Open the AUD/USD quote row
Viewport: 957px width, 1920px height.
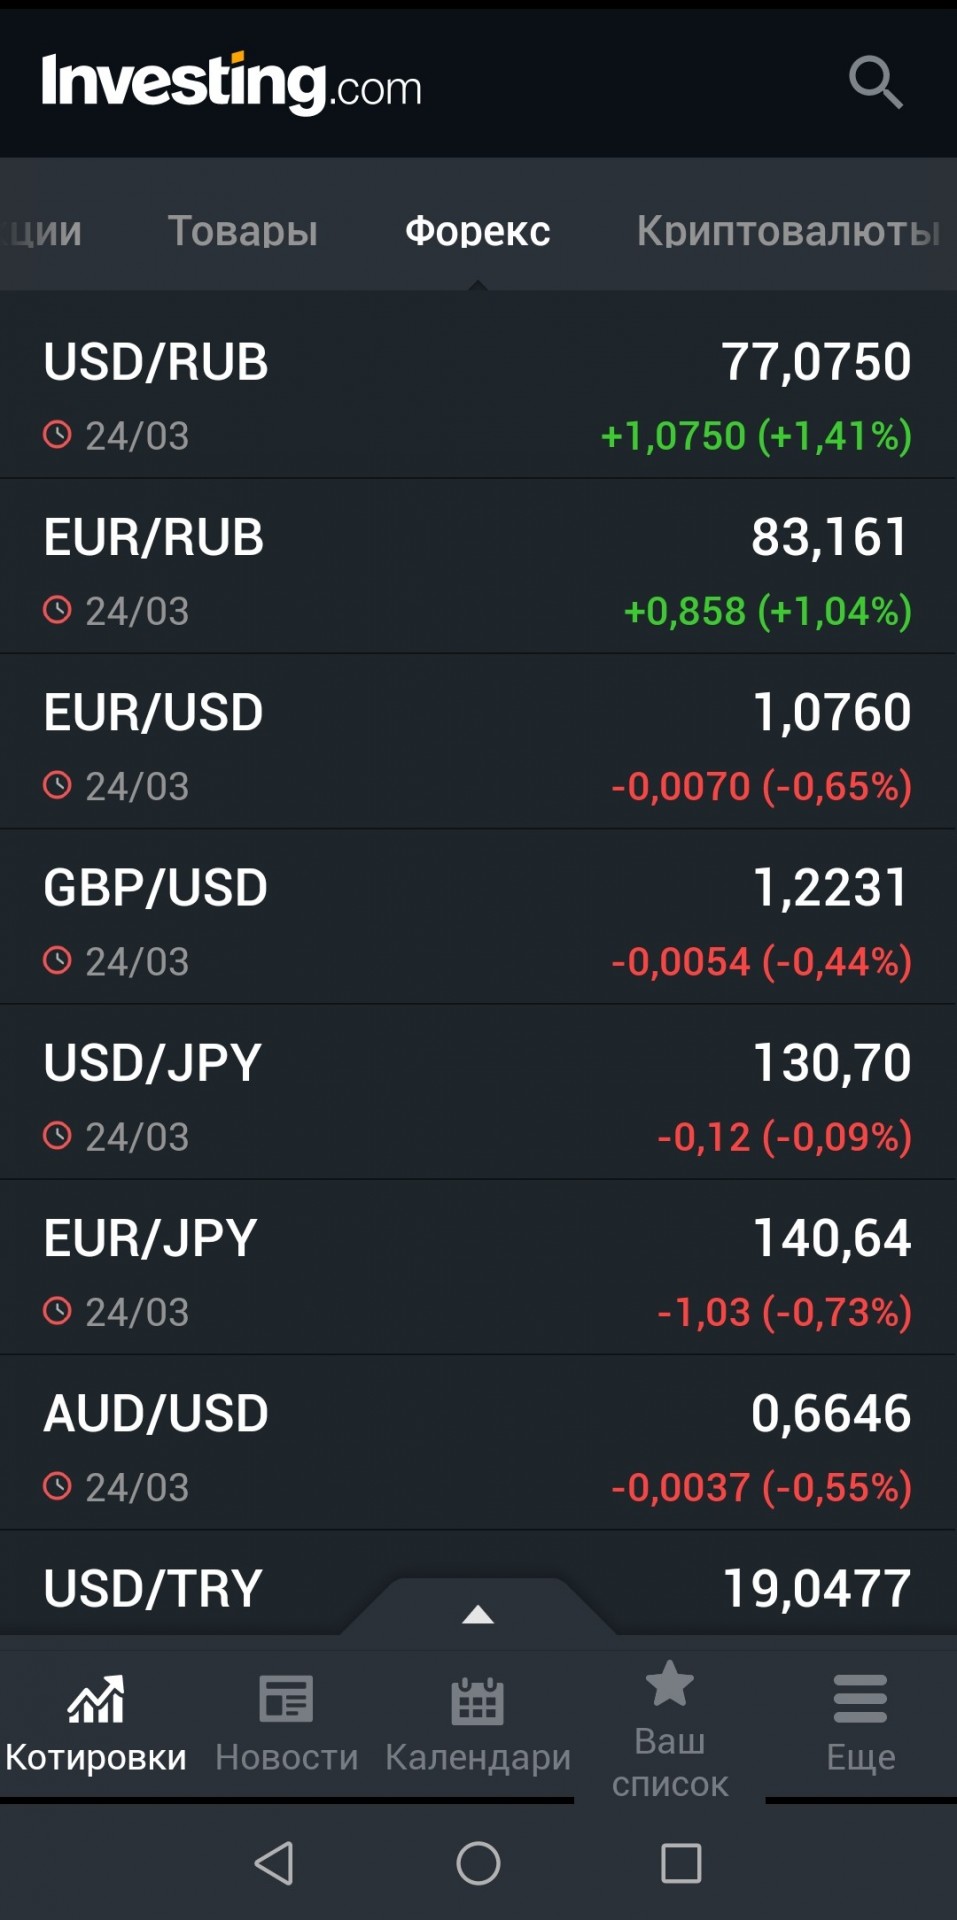click(478, 1442)
